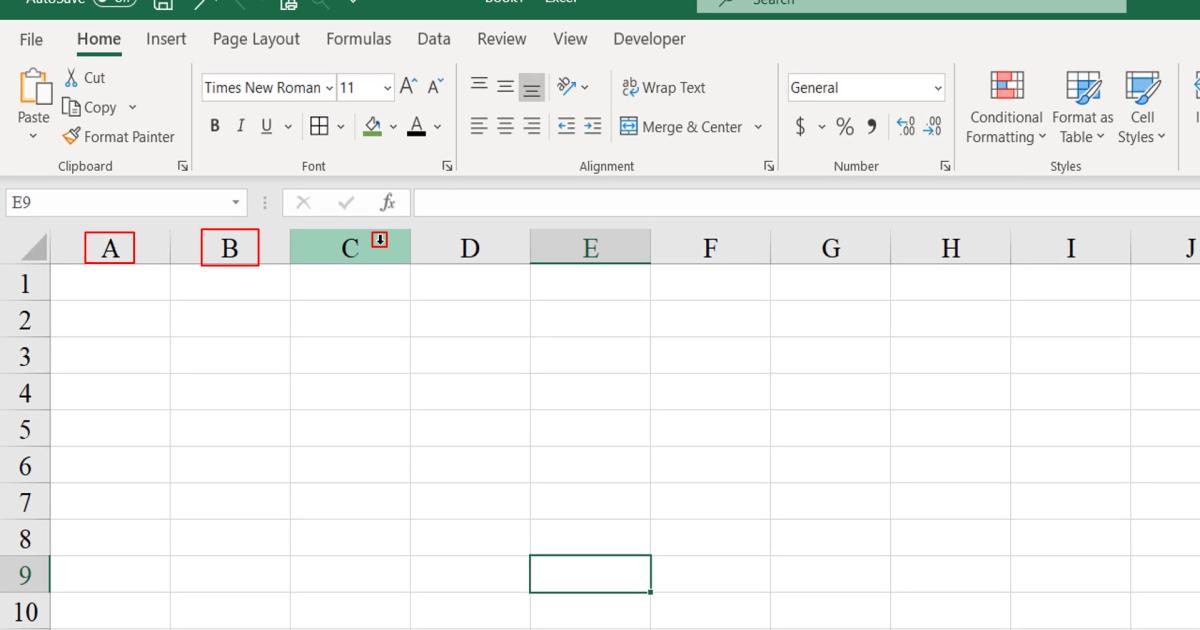The height and width of the screenshot is (630, 1200).
Task: Switch to the Developer ribbon tab
Action: tap(649, 38)
